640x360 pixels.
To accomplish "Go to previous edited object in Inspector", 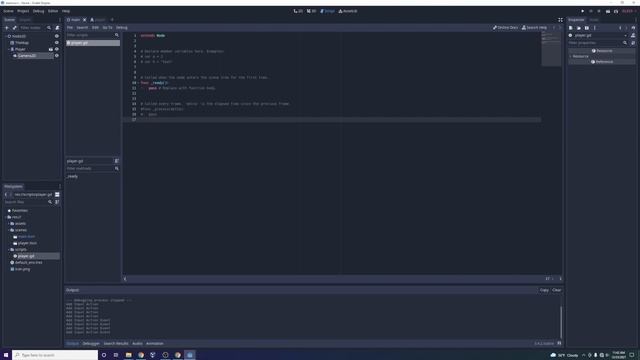I will 620,28.
